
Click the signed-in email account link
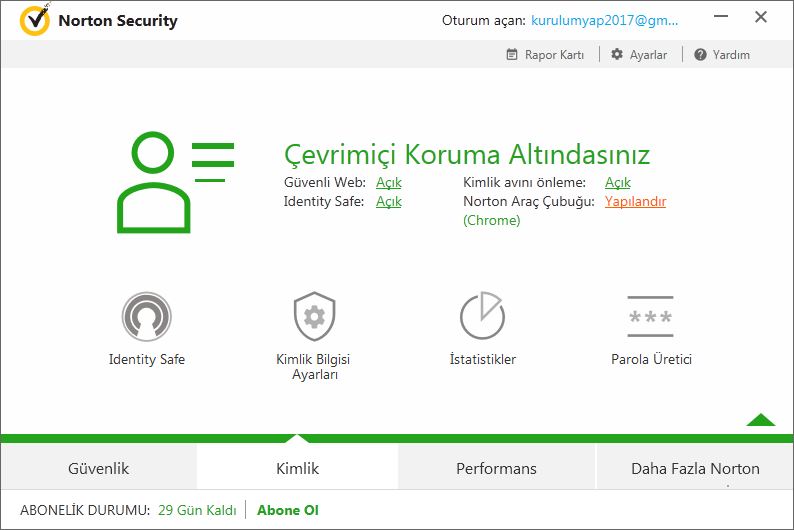[x=604, y=20]
